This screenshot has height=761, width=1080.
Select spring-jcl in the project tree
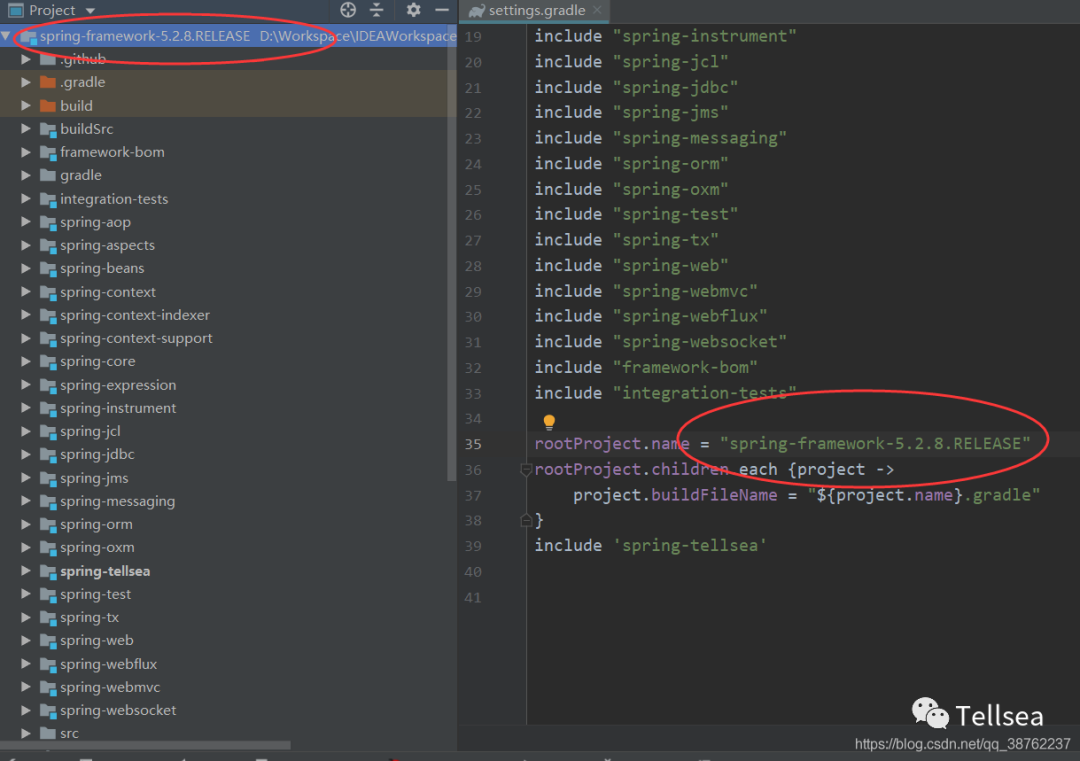pyautogui.click(x=90, y=431)
